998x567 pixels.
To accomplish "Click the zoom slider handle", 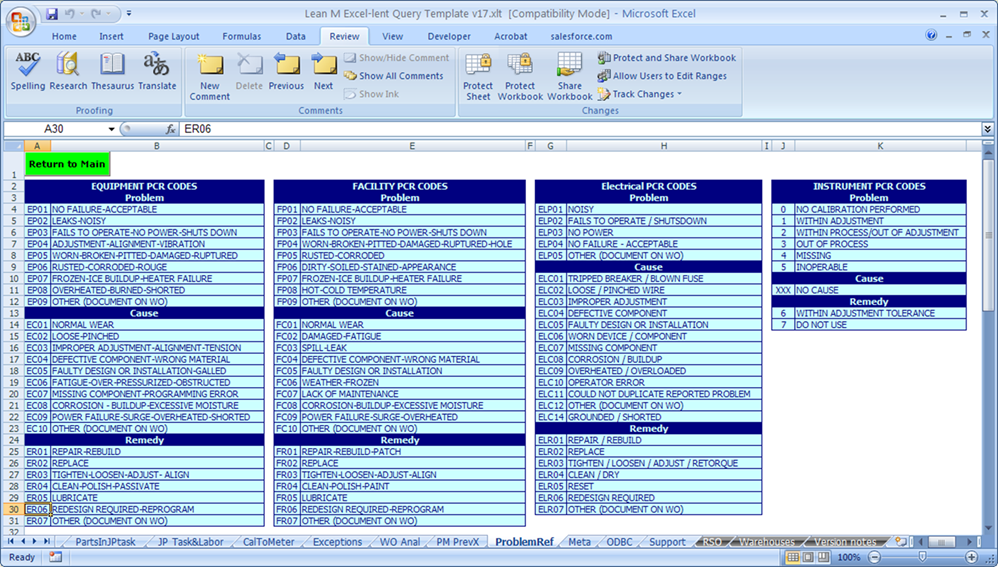I will [922, 557].
